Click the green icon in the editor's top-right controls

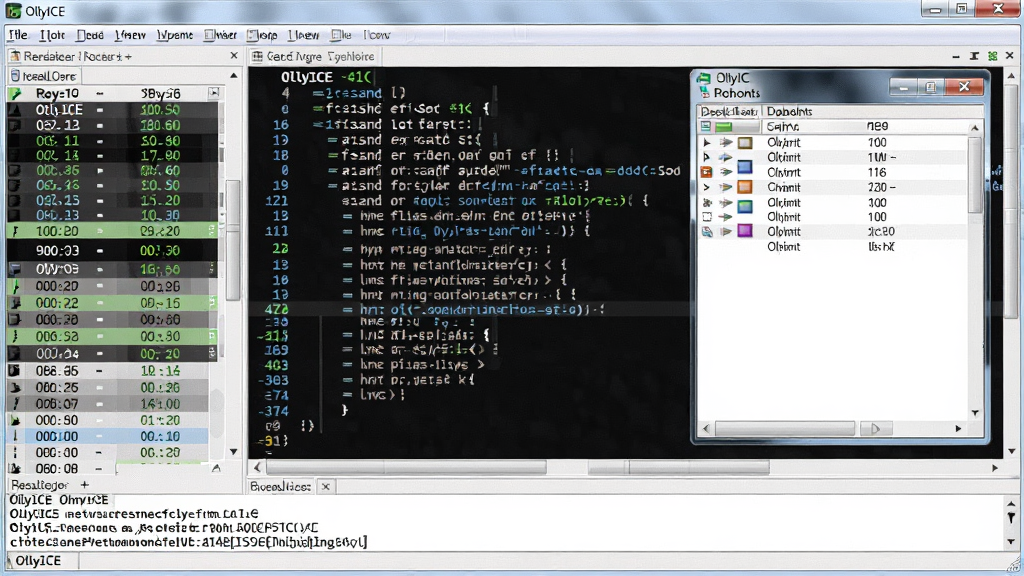tap(993, 57)
